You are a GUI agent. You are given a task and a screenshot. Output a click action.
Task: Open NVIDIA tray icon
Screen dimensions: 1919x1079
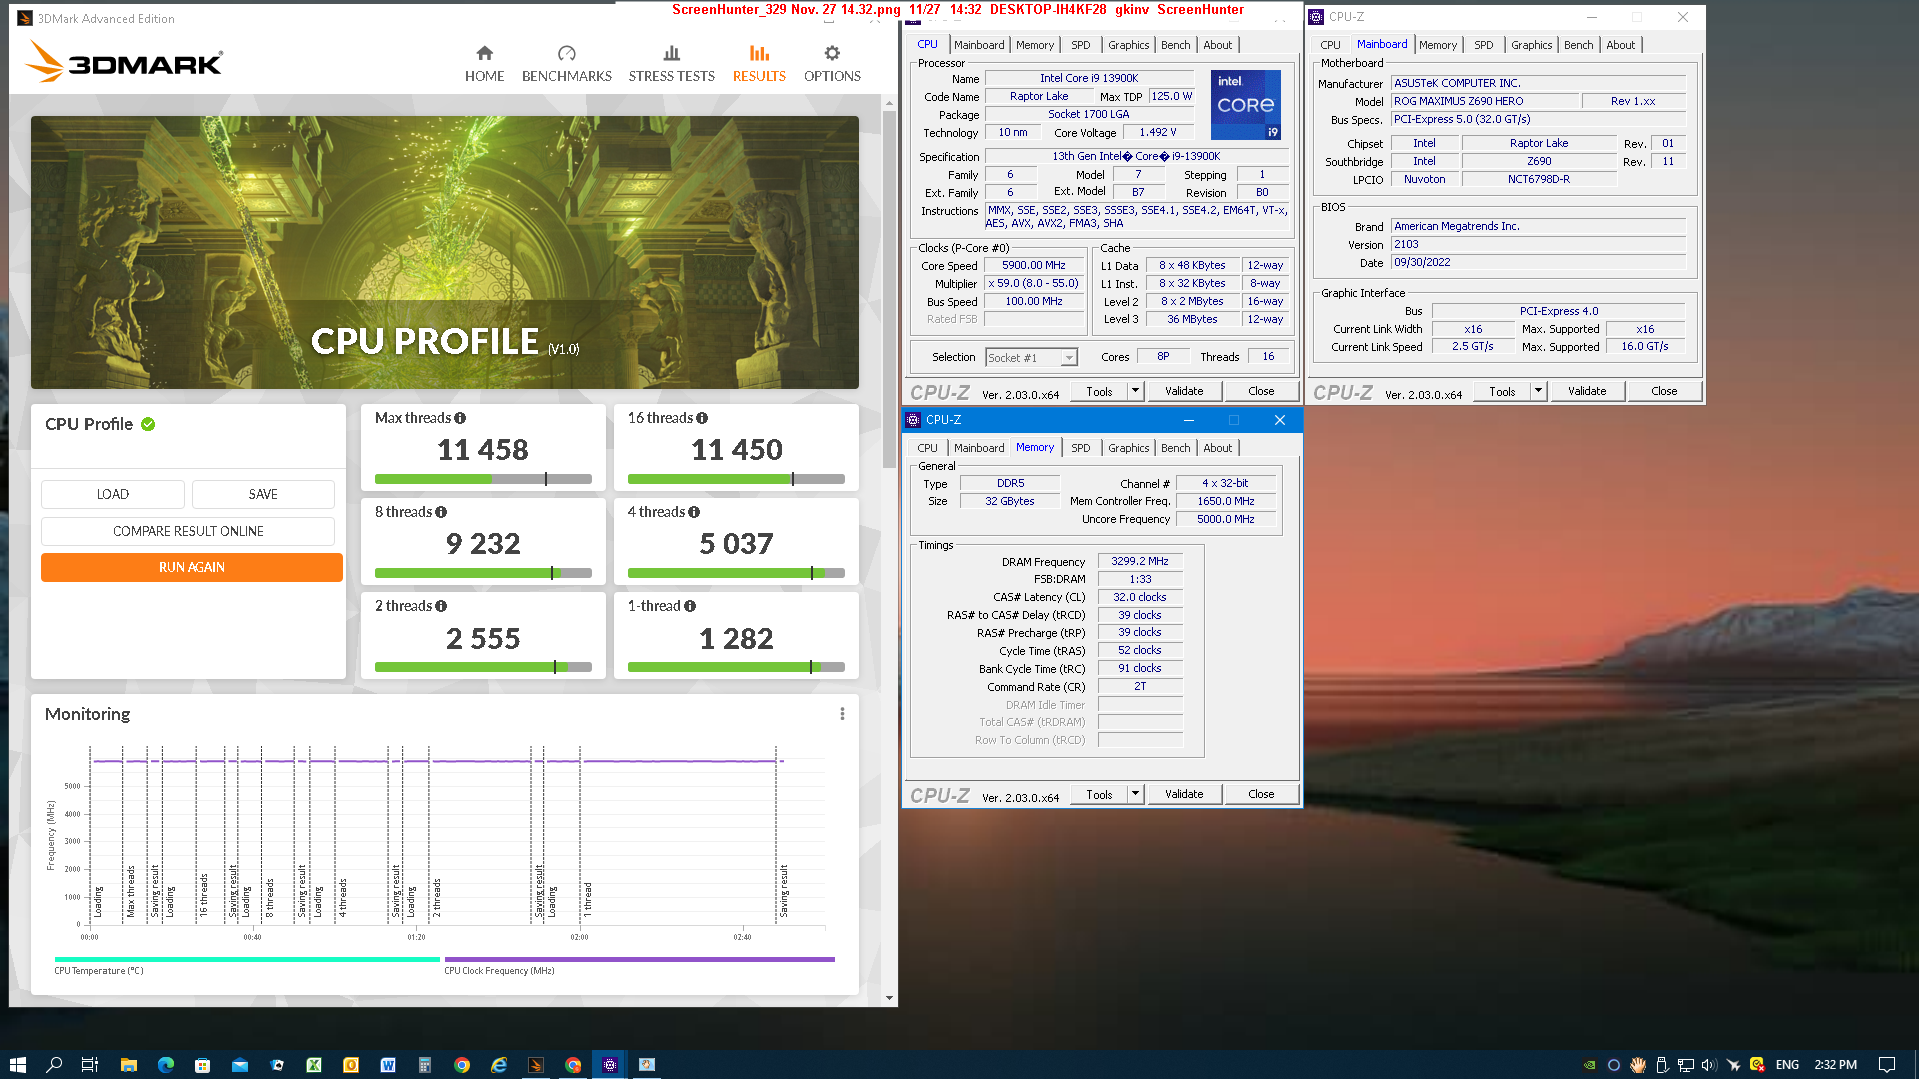tap(1589, 1065)
